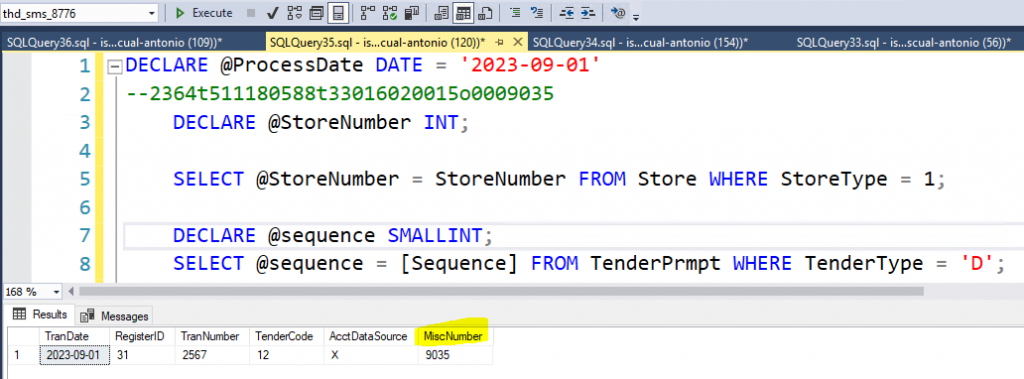Click the TenderCode column header

click(286, 337)
